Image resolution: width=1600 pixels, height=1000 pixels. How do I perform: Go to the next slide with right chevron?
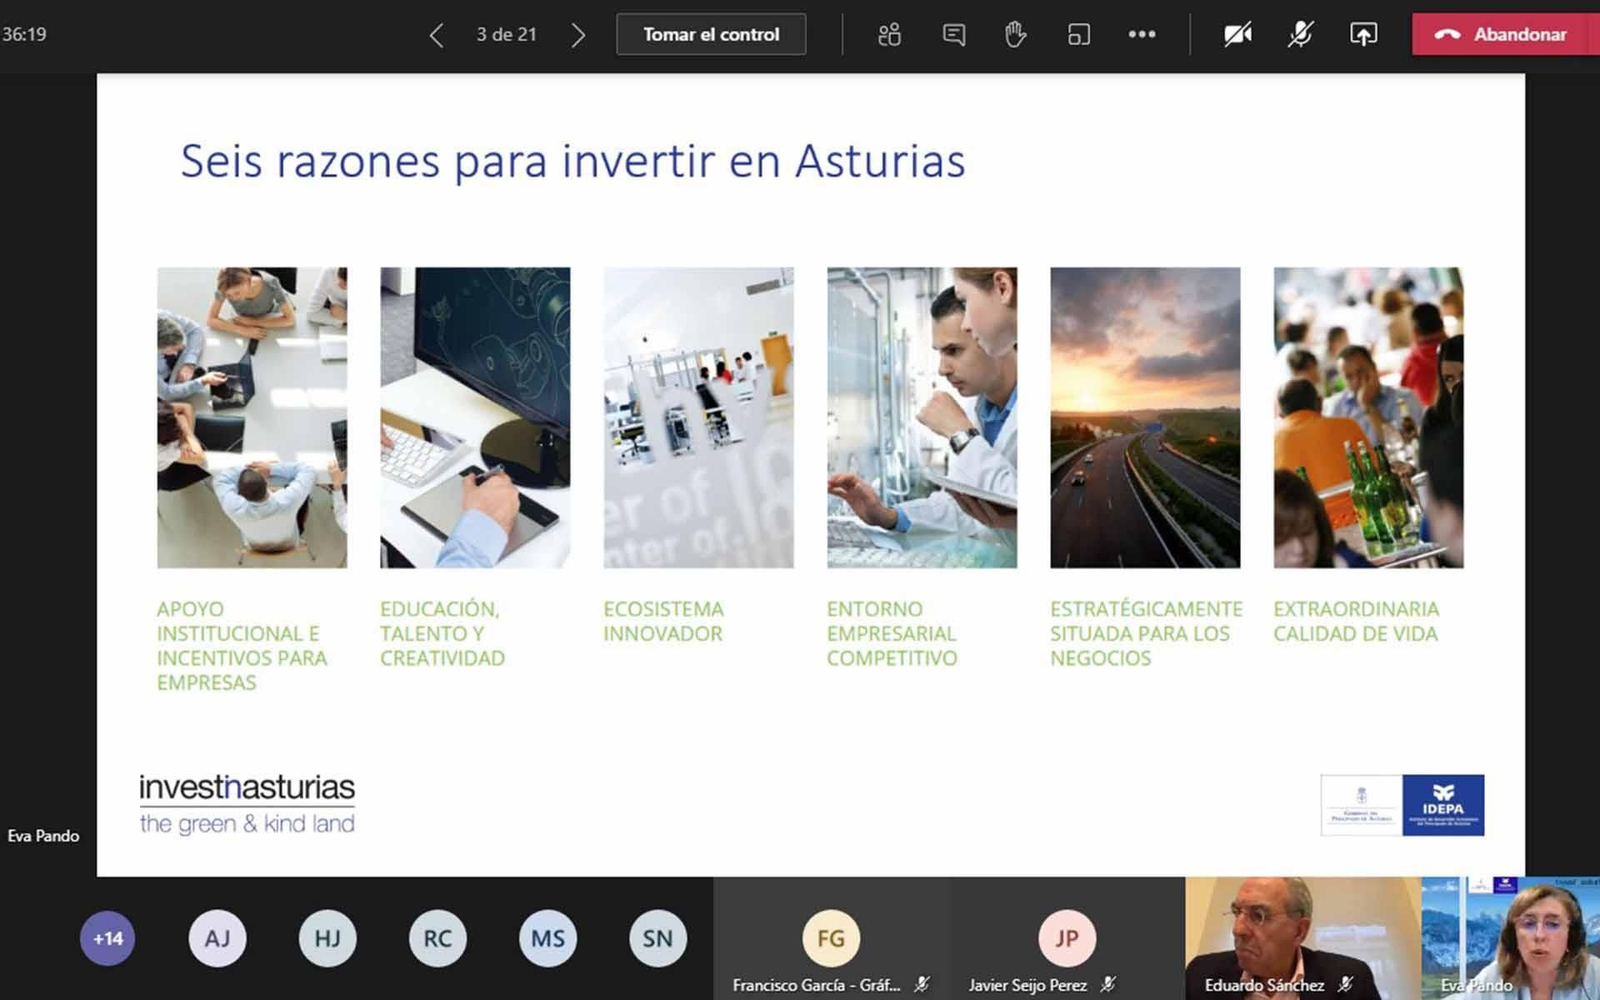578,33
